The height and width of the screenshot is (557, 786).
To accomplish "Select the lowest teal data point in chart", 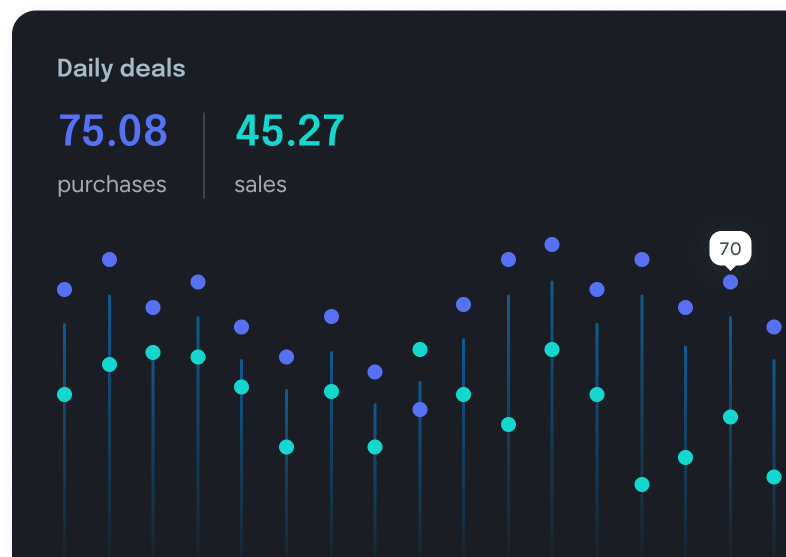I will pyautogui.click(x=642, y=484).
